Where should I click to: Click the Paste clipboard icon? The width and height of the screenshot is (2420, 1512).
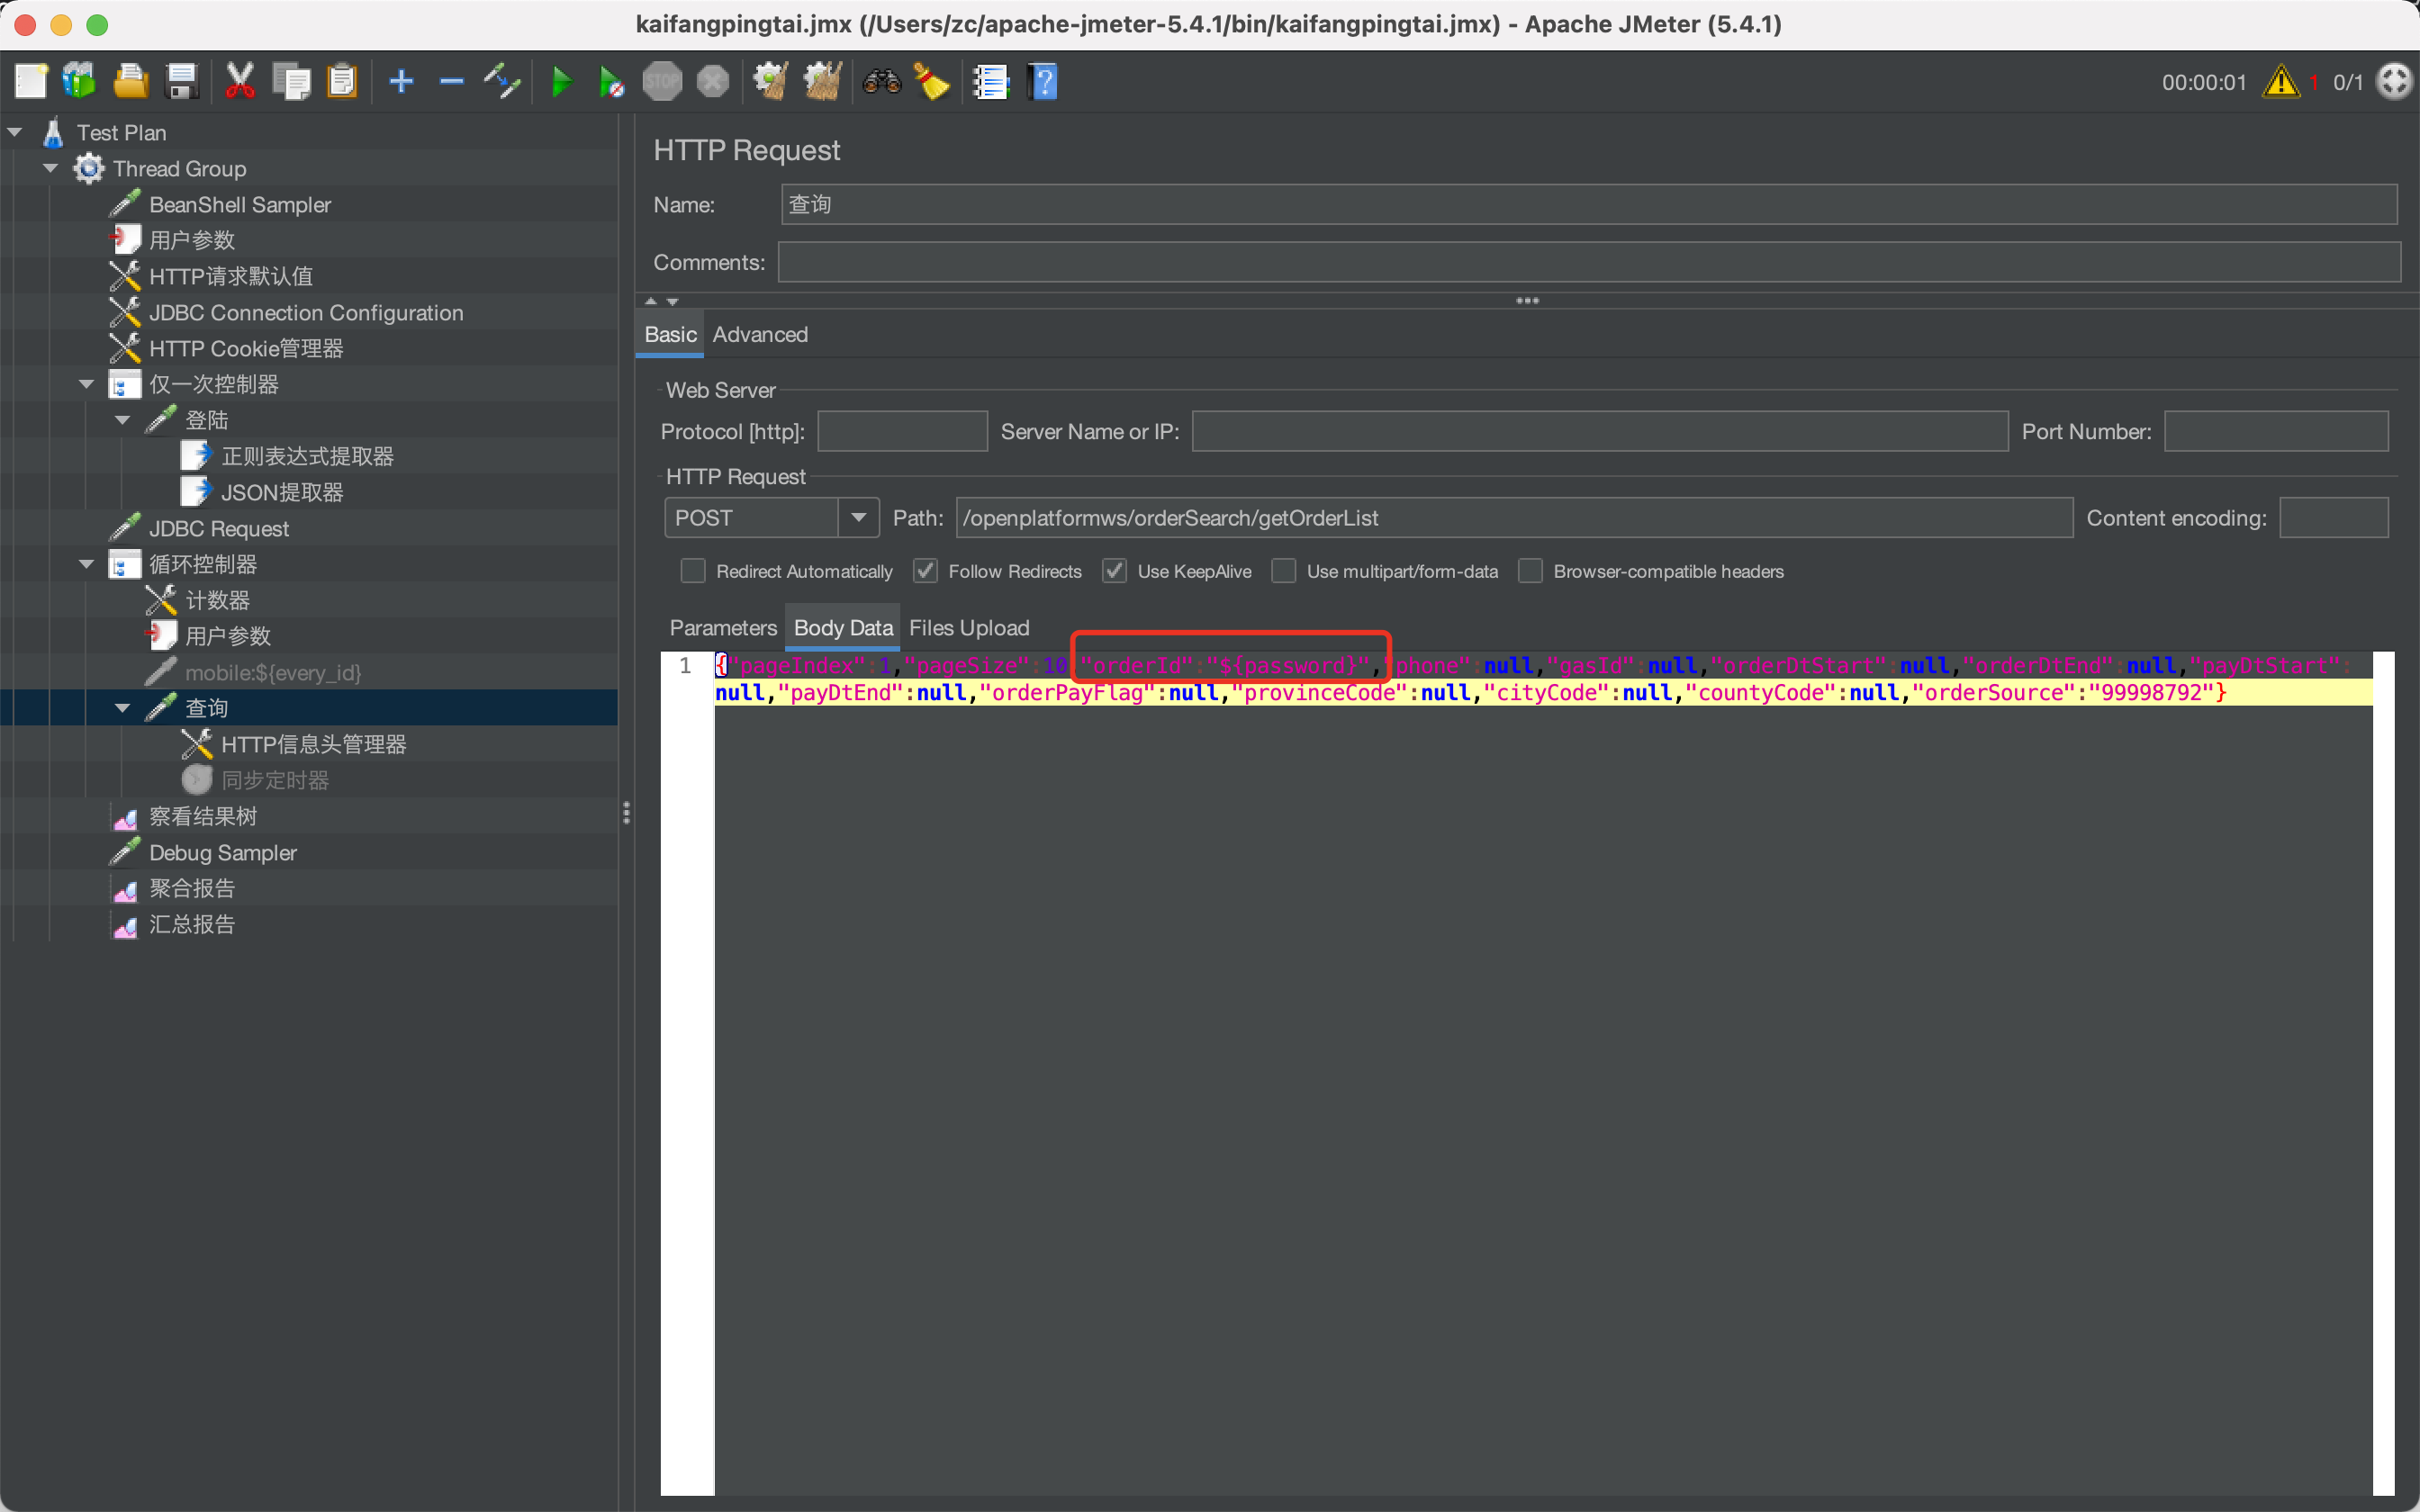(x=342, y=81)
